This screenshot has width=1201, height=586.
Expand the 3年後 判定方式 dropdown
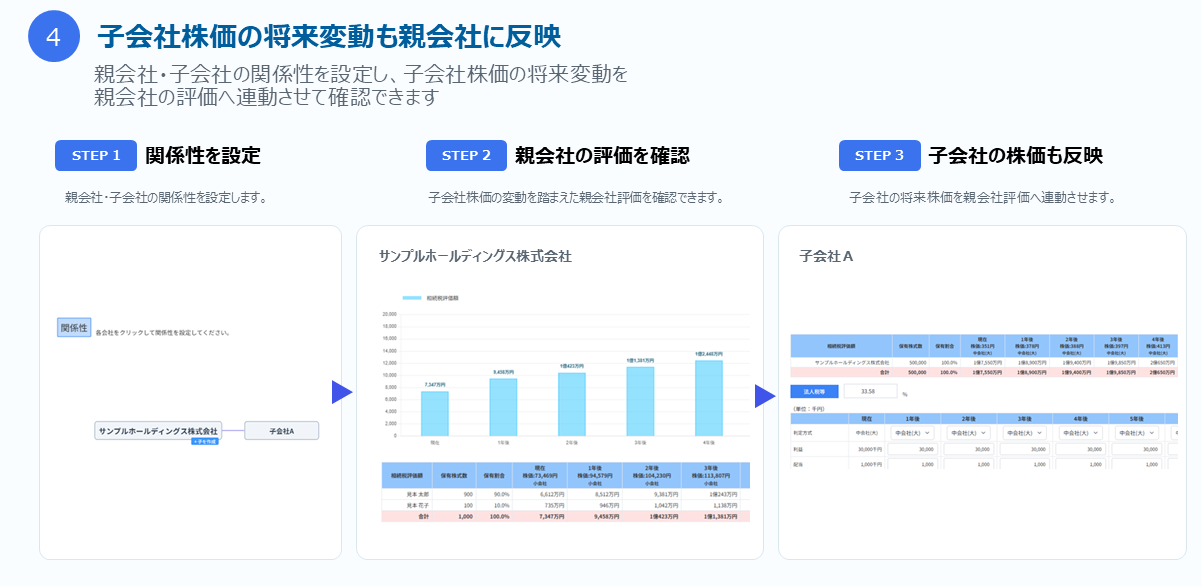pos(1024,433)
